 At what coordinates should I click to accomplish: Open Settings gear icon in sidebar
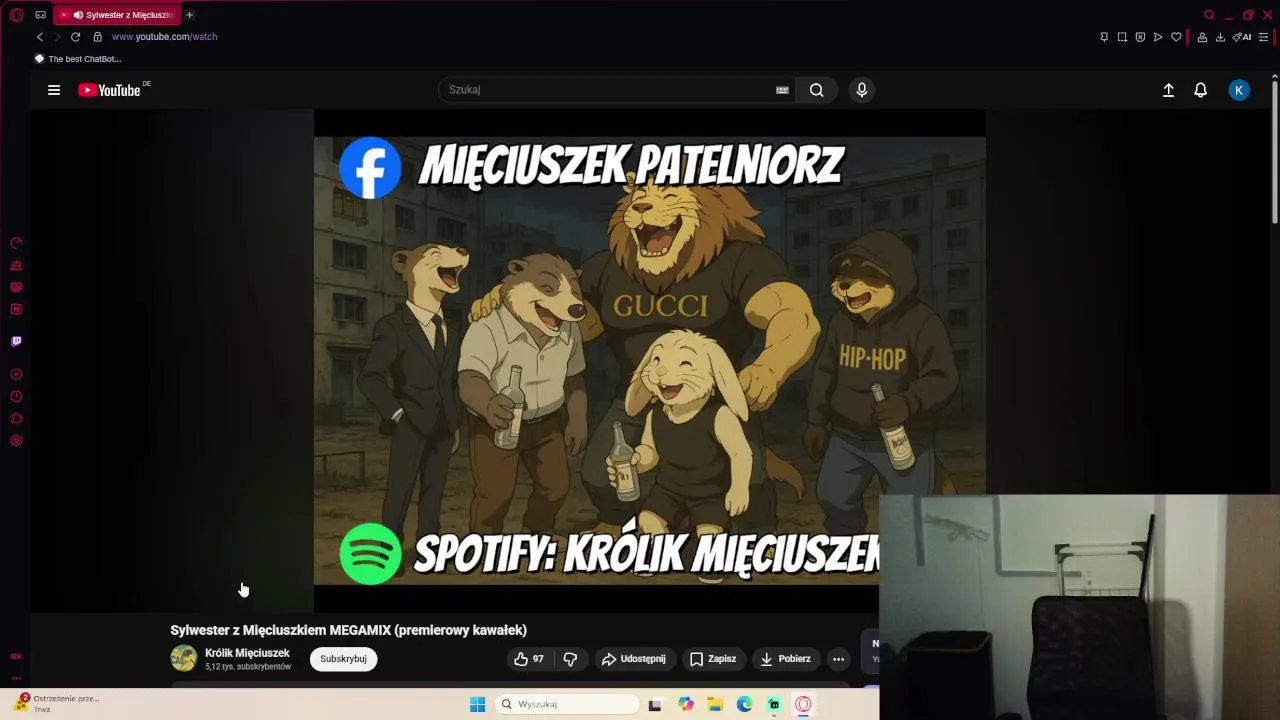tap(16, 440)
